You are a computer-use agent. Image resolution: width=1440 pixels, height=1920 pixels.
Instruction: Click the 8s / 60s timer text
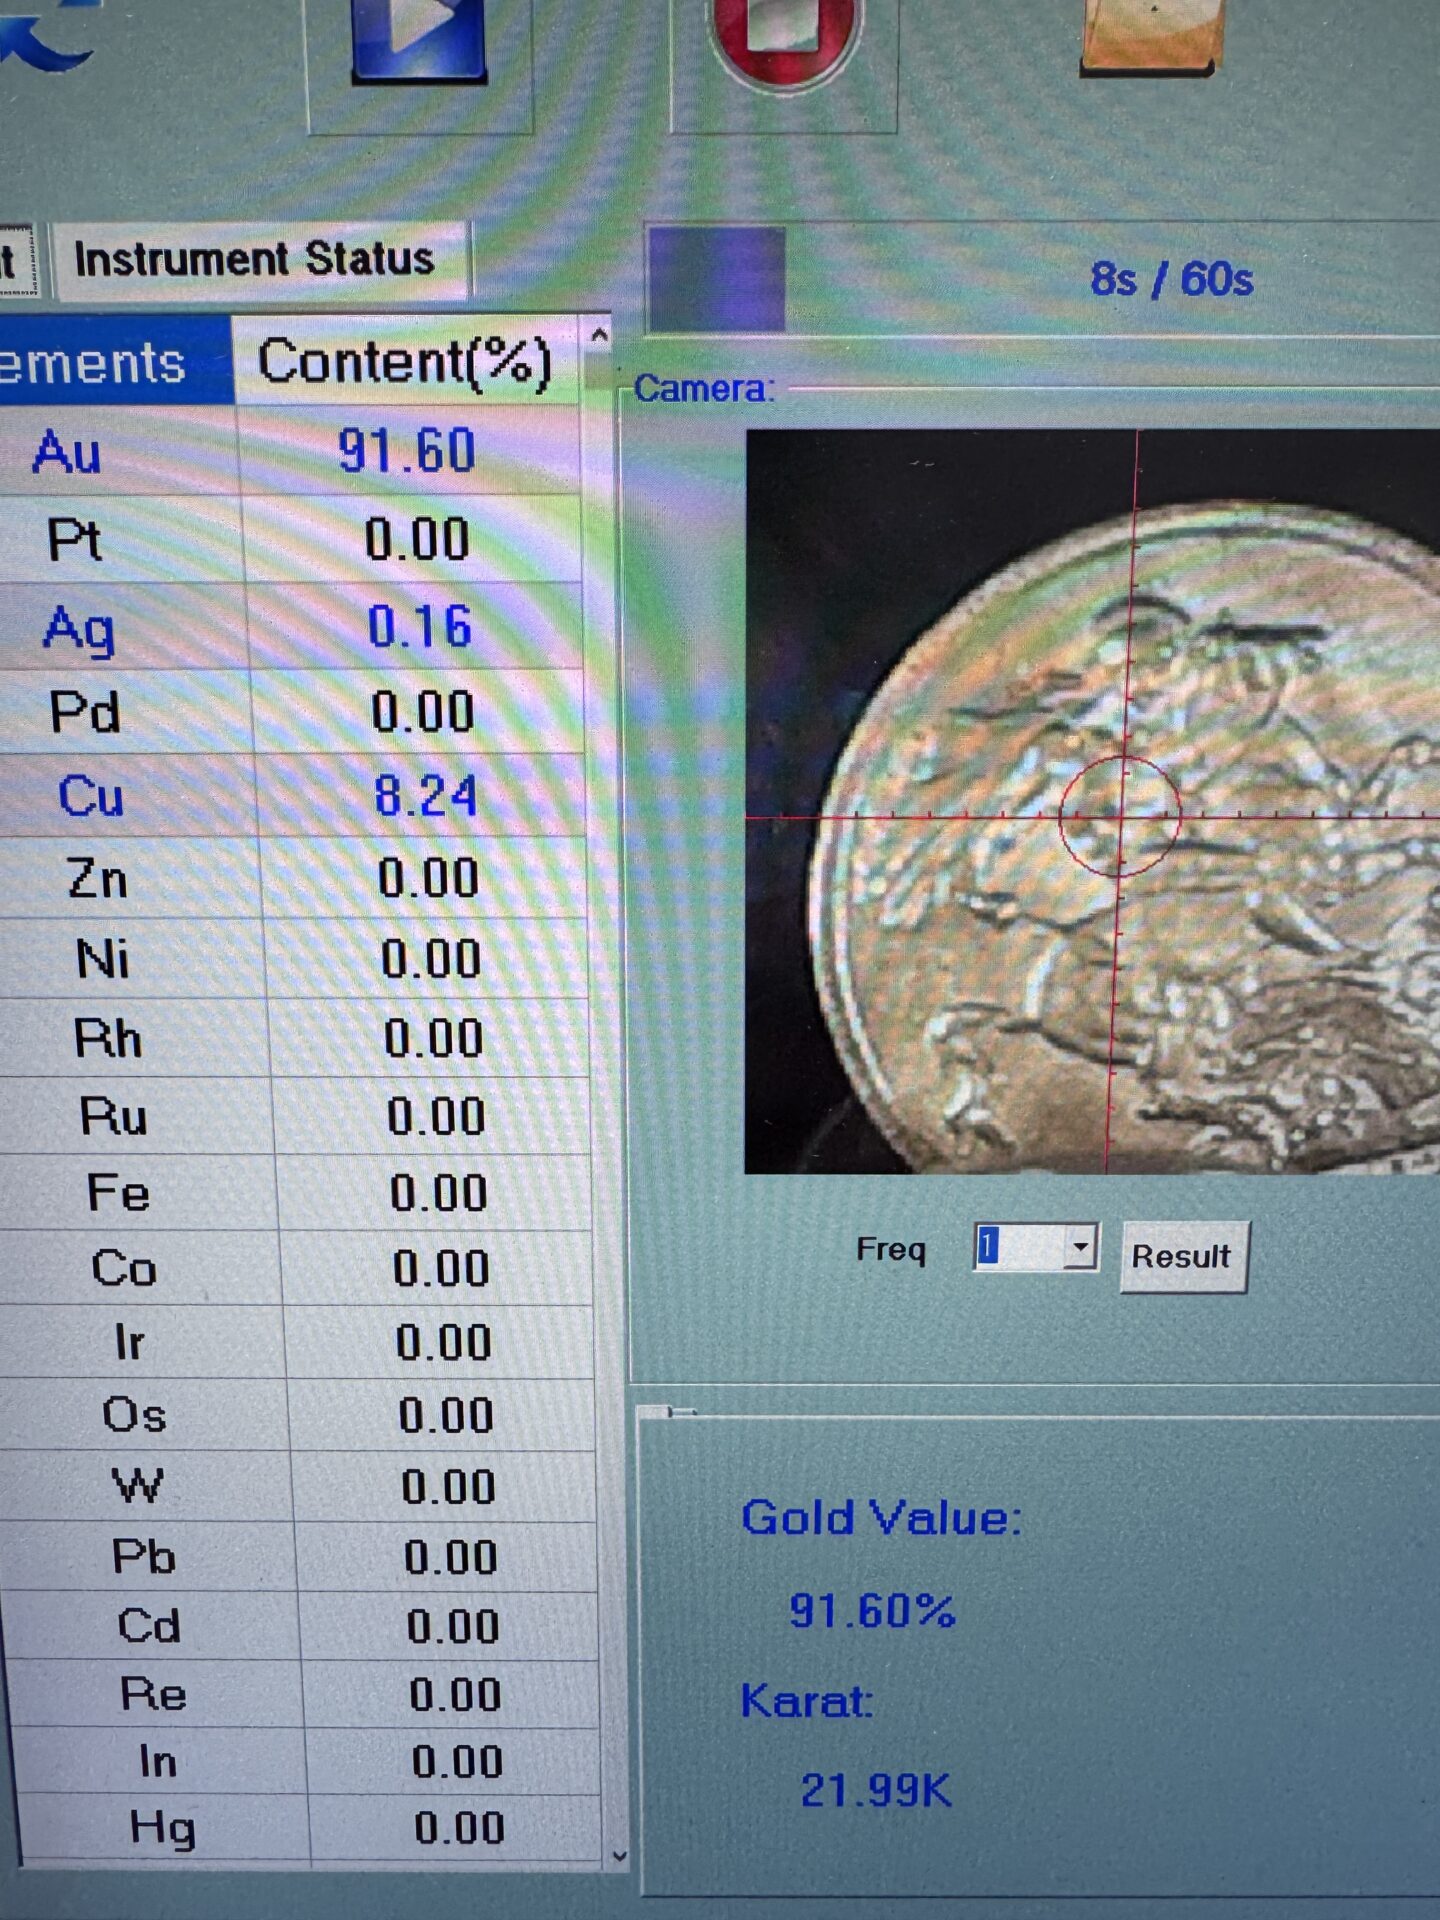1171,279
